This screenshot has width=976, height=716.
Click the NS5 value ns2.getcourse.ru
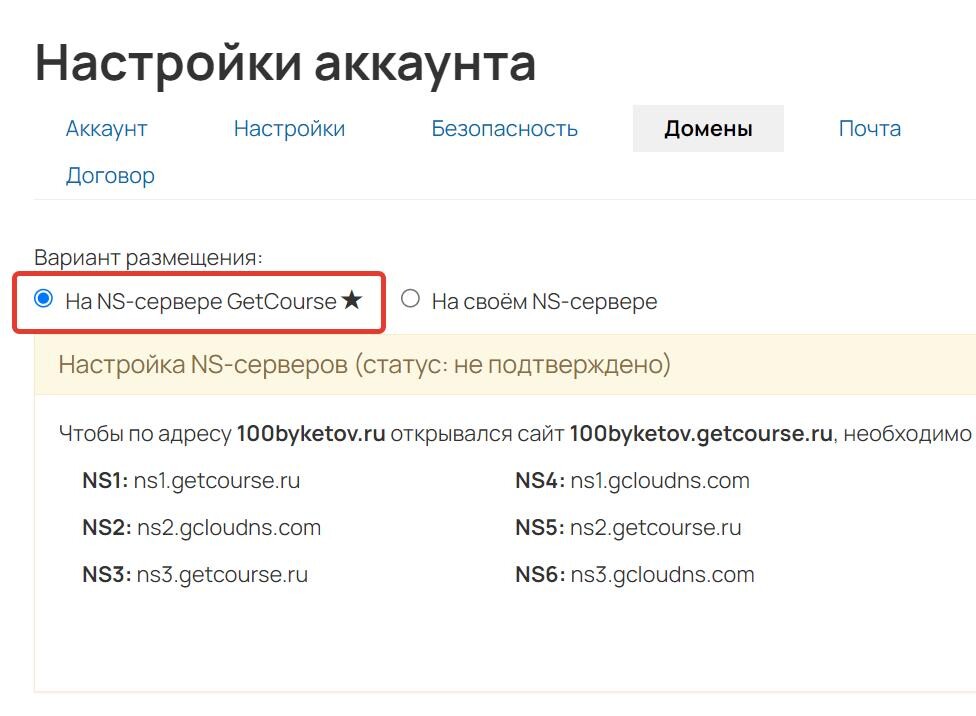655,528
